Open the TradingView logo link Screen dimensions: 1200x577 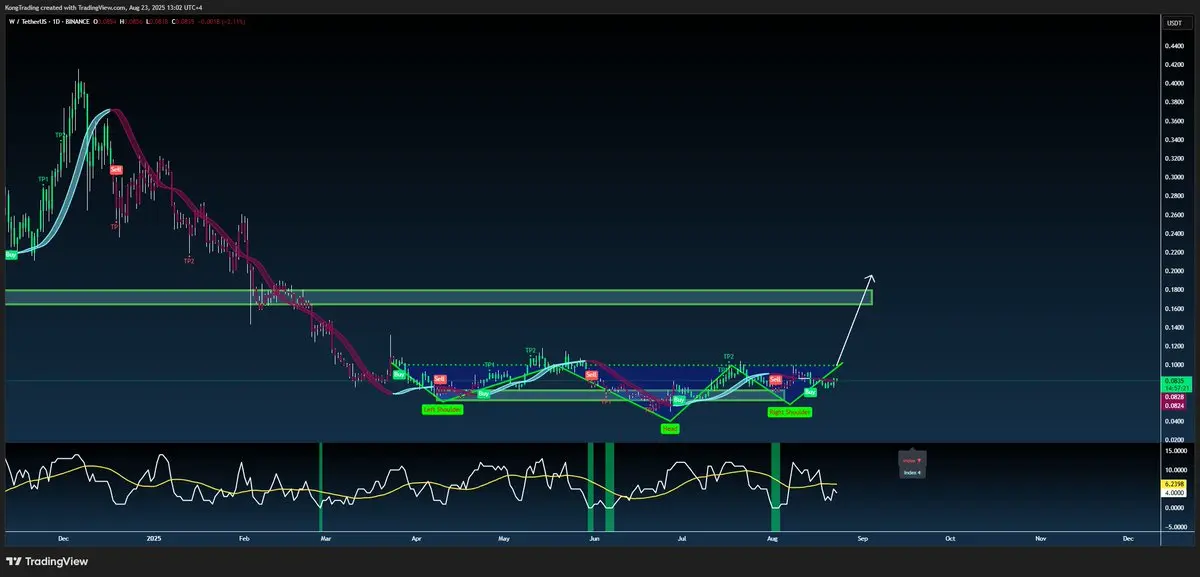[48, 562]
